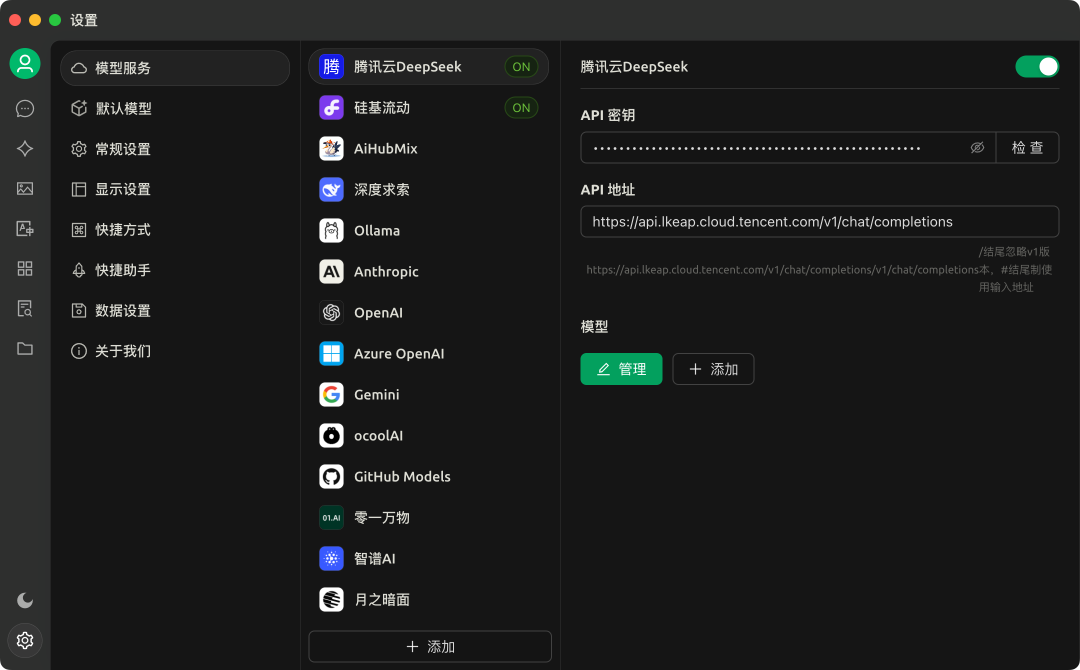Open 显示设置 settings section
This screenshot has height=670, width=1080.
pos(175,189)
